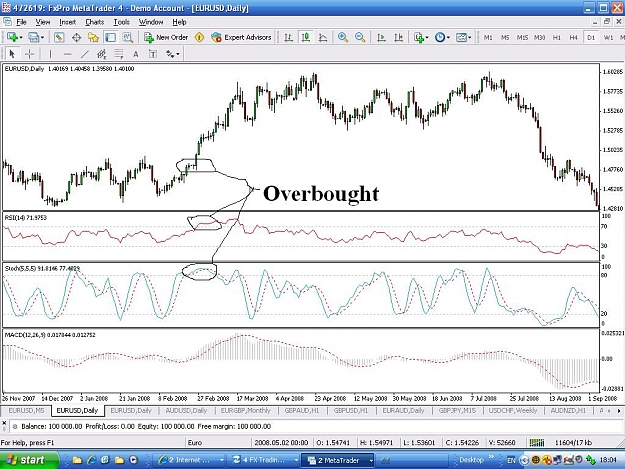Viewport: 625px width, 469px height.
Task: Open the Data Window crosshair-target icon
Action: (76, 37)
